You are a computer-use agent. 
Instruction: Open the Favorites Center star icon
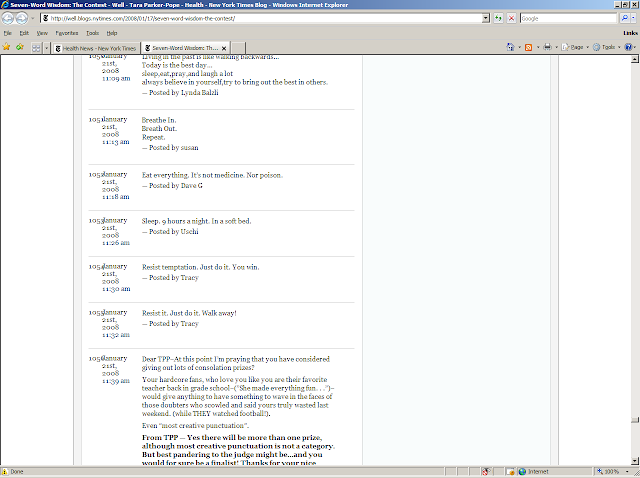point(7,47)
